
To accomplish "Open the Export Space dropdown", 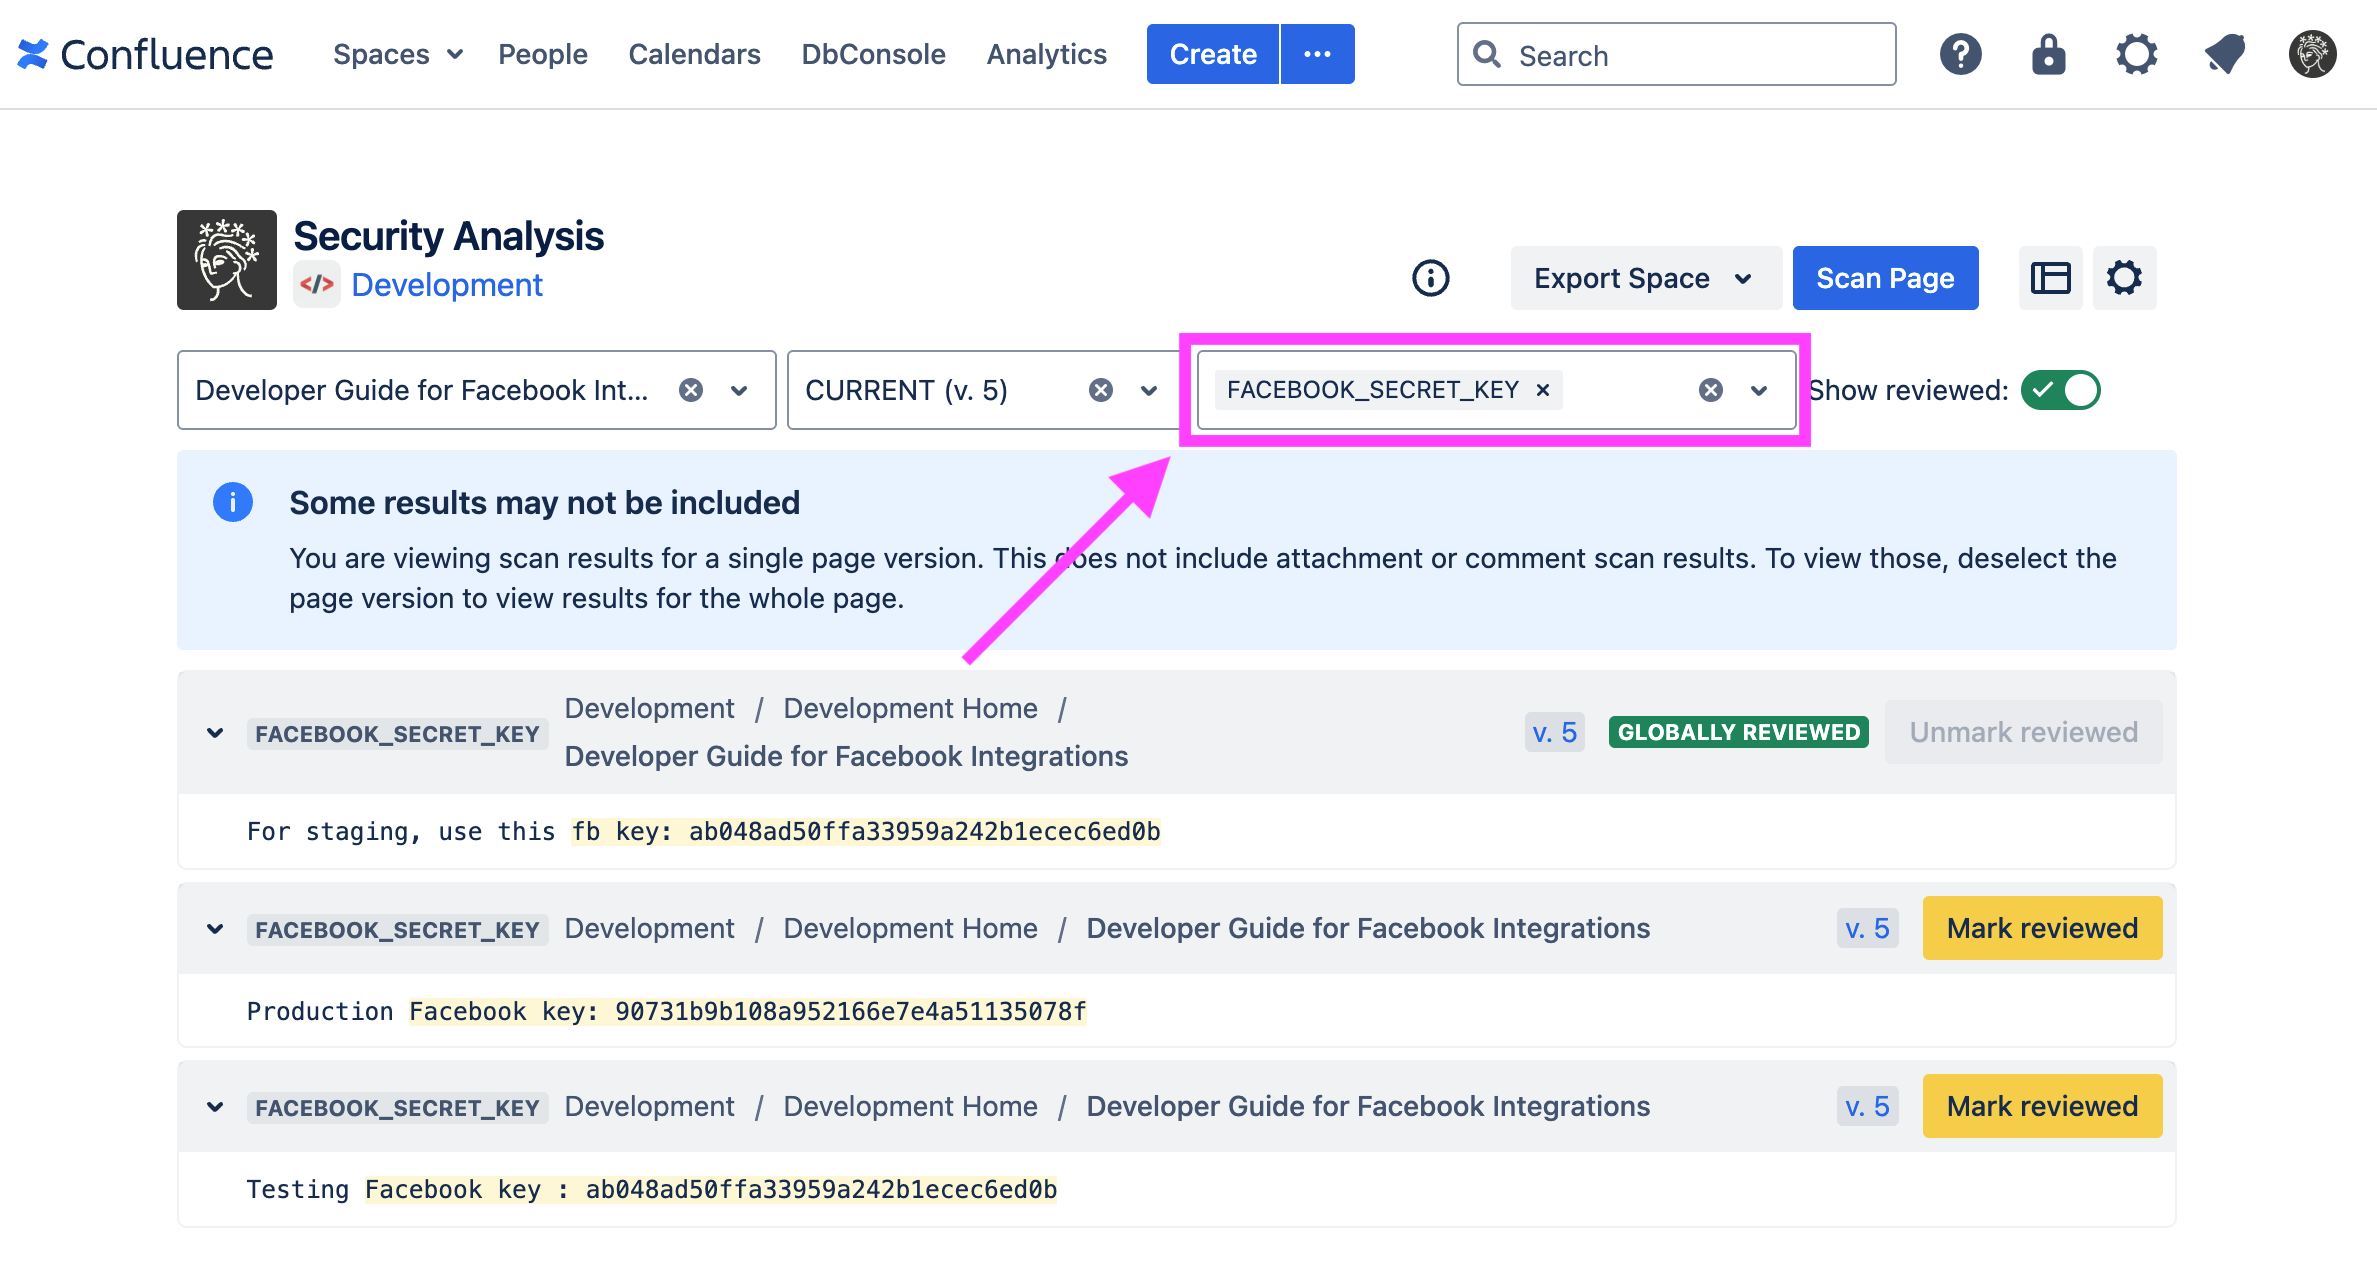I will tap(1645, 278).
